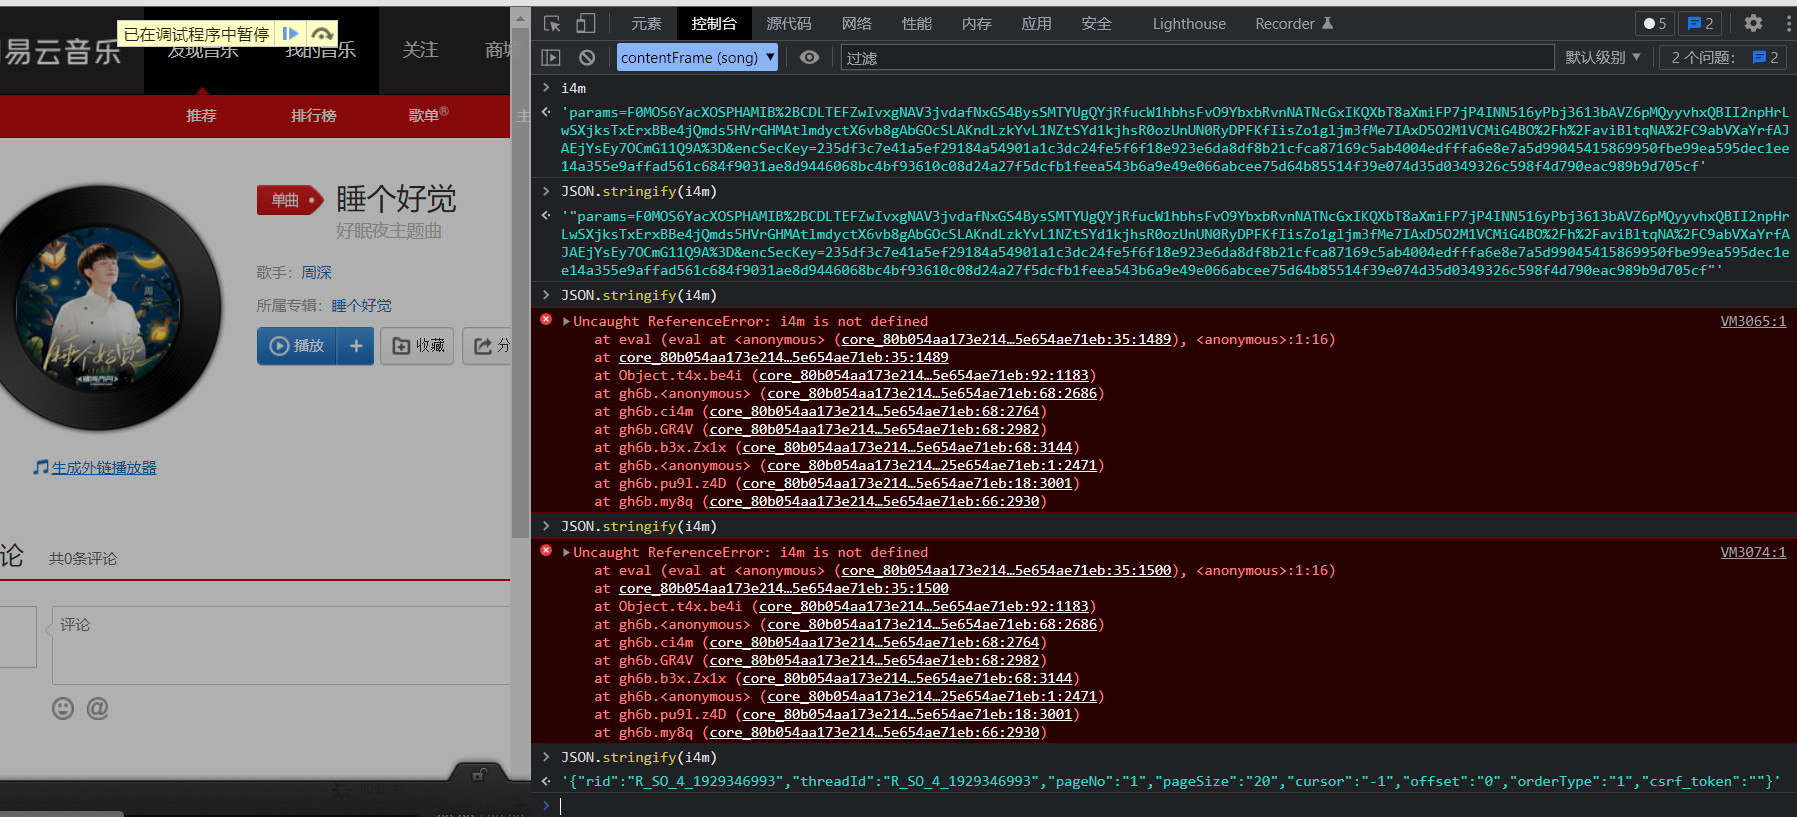This screenshot has width=1797, height=817.
Task: Open source link VM3065:1
Action: (x=1753, y=321)
